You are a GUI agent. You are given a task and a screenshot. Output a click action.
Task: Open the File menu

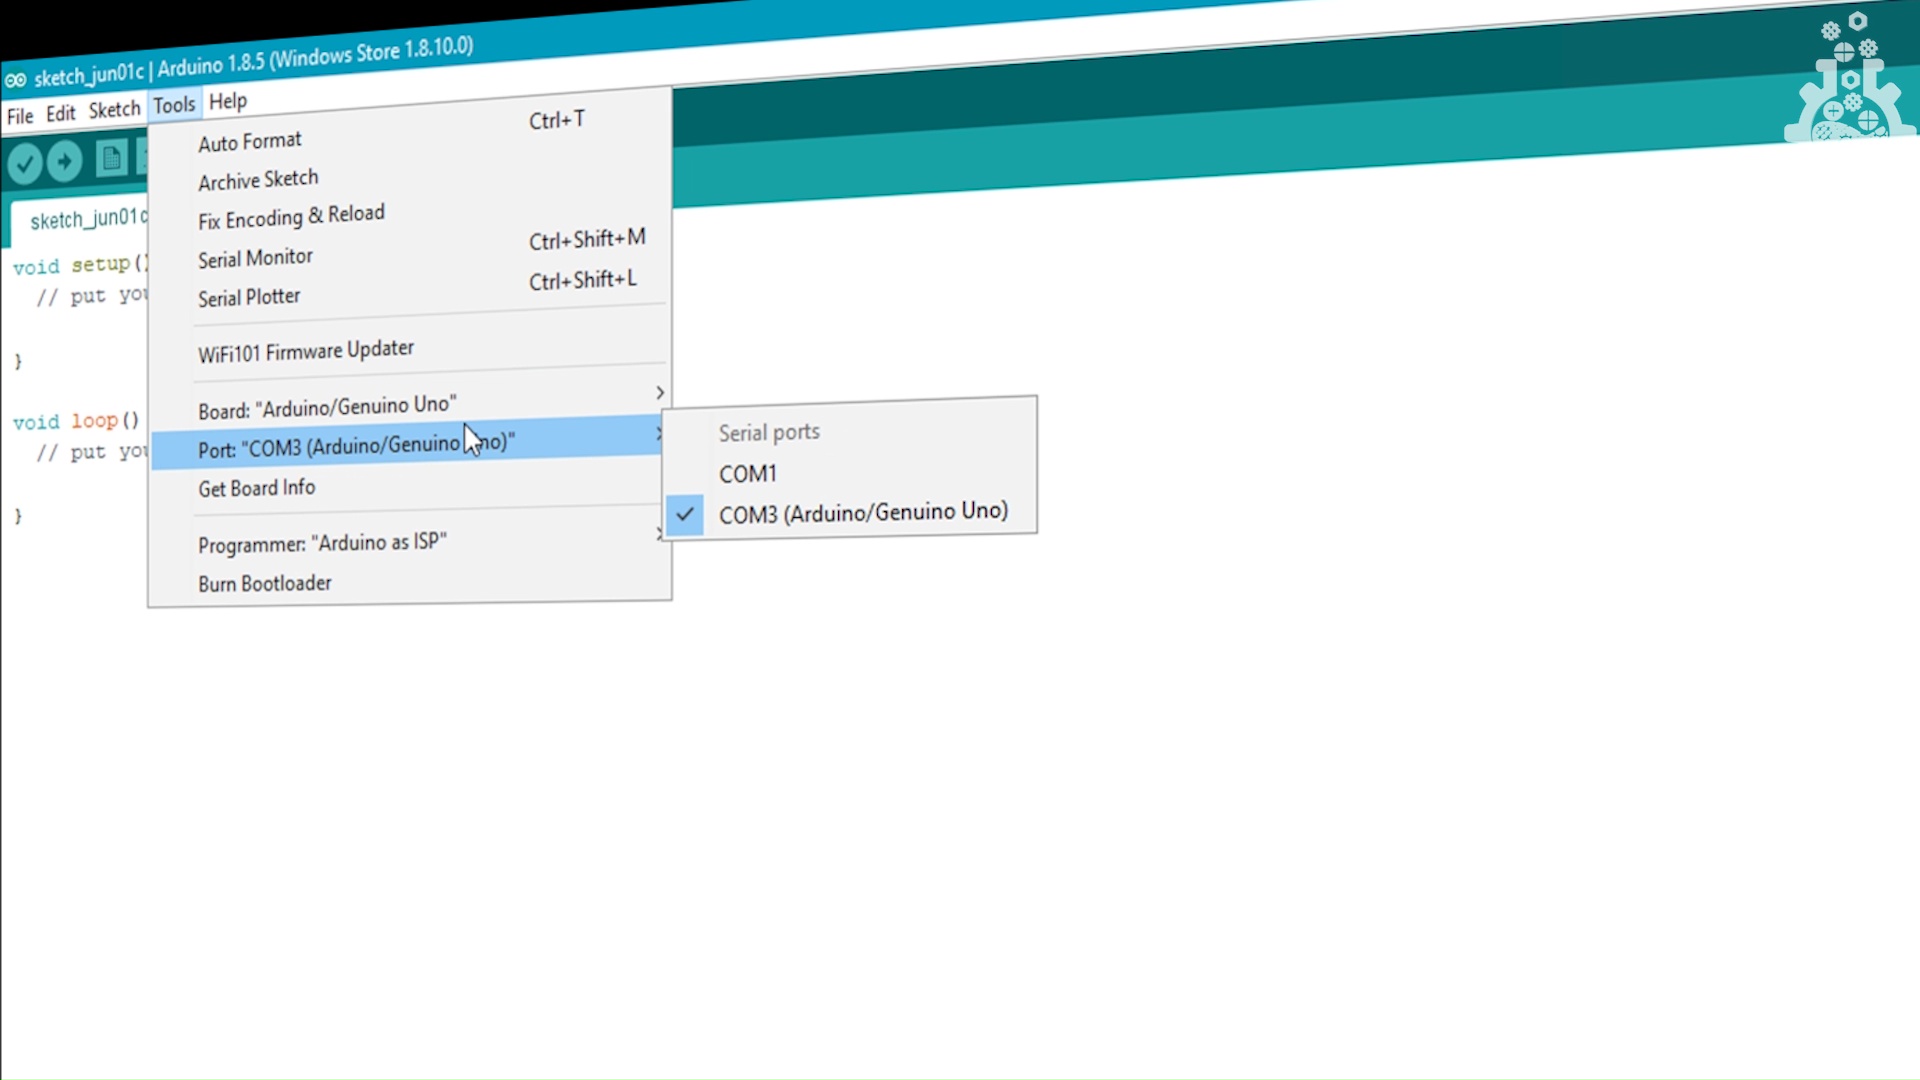point(20,115)
